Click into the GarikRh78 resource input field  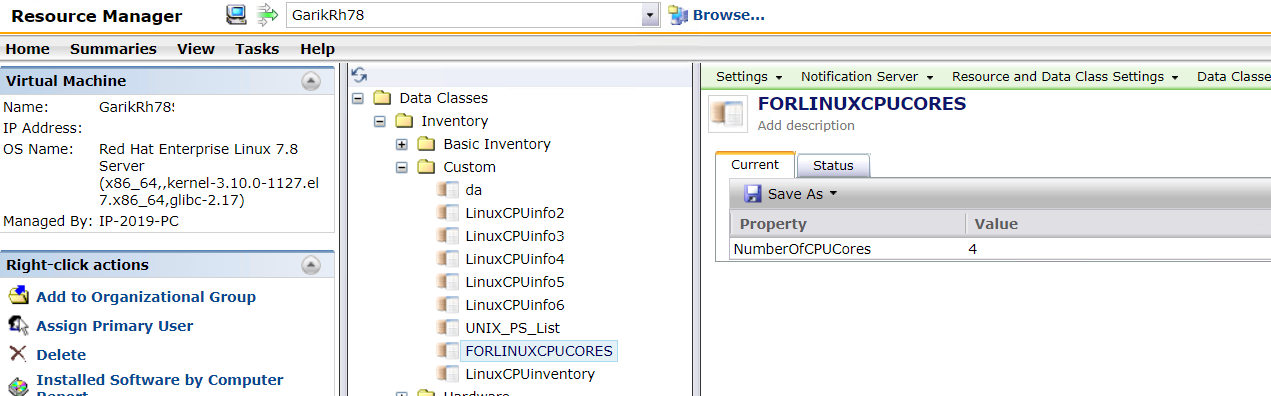464,15
